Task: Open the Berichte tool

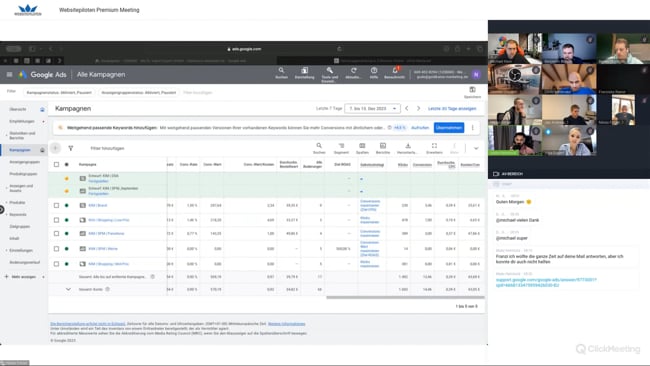Action: pos(383,148)
